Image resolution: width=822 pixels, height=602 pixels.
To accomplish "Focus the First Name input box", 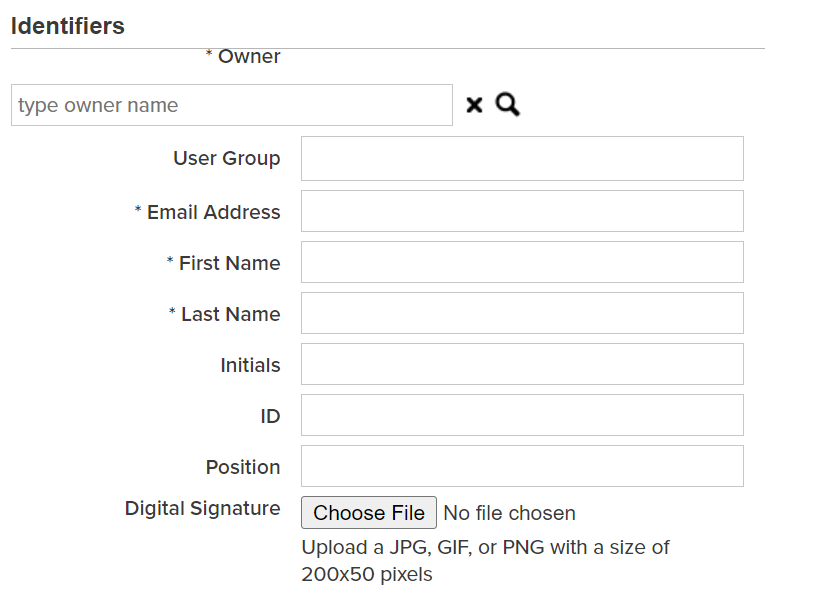I will click(x=522, y=262).
